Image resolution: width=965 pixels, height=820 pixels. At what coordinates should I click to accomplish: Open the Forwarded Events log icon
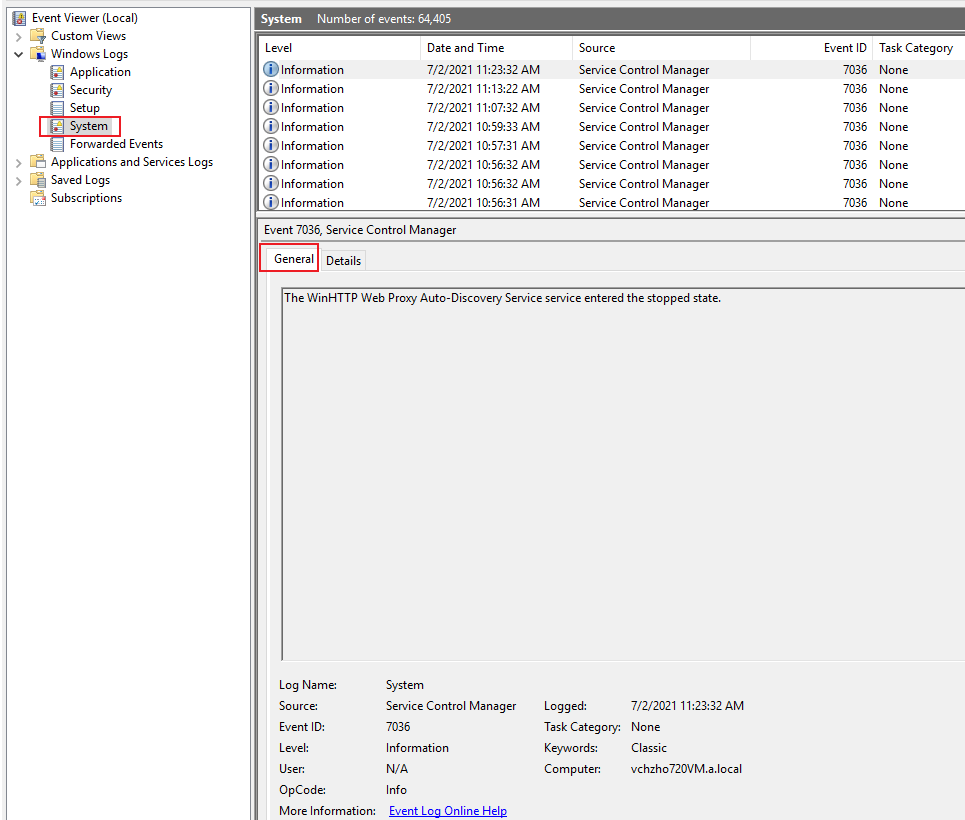(58, 143)
